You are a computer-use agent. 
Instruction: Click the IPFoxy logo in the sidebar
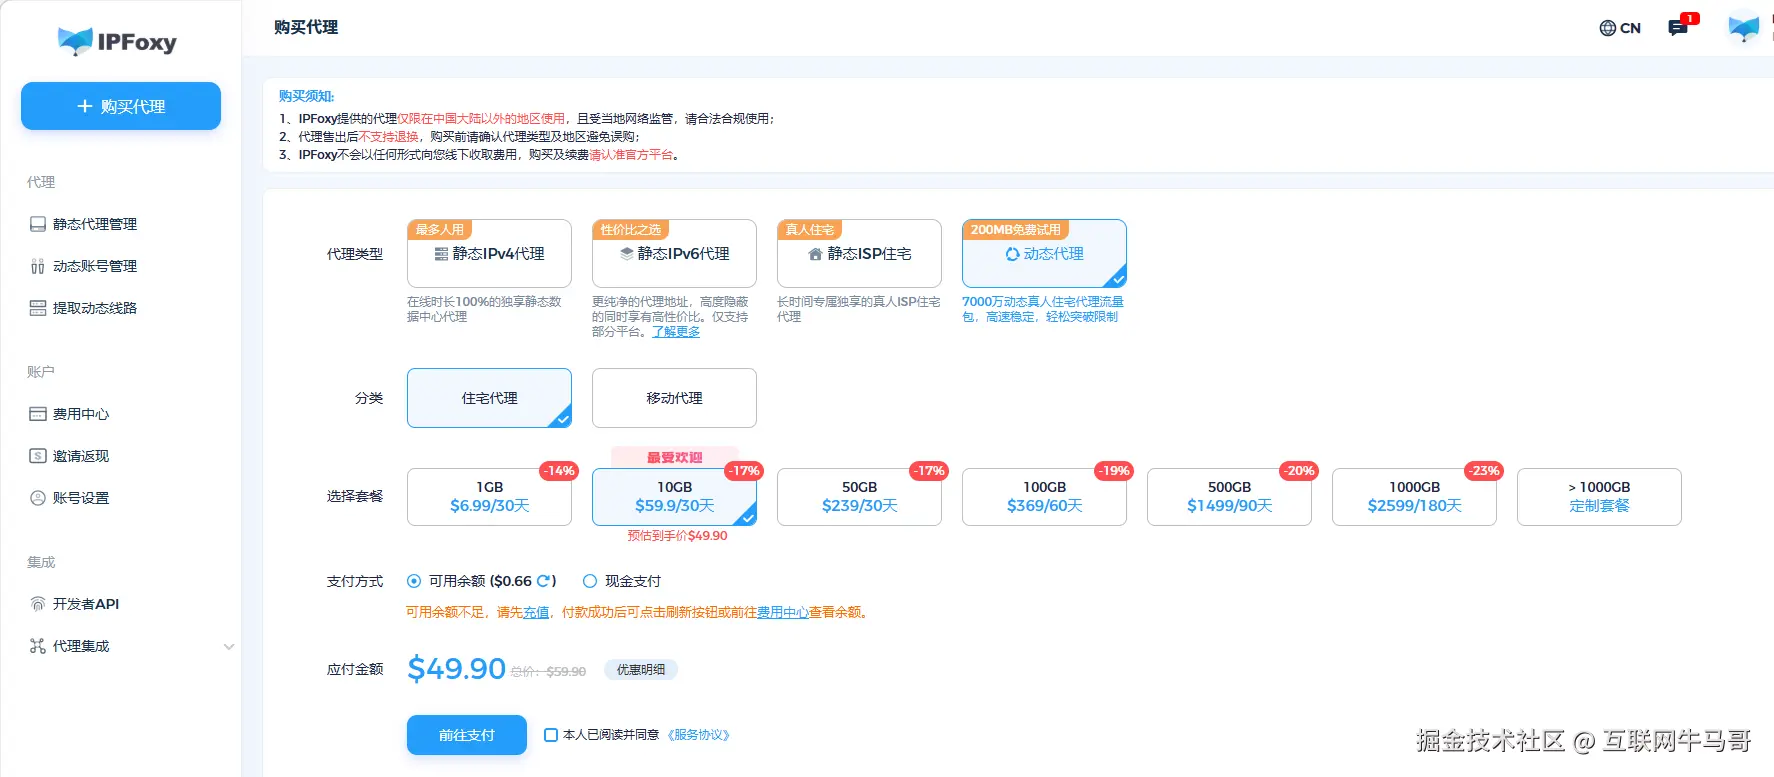[x=117, y=41]
